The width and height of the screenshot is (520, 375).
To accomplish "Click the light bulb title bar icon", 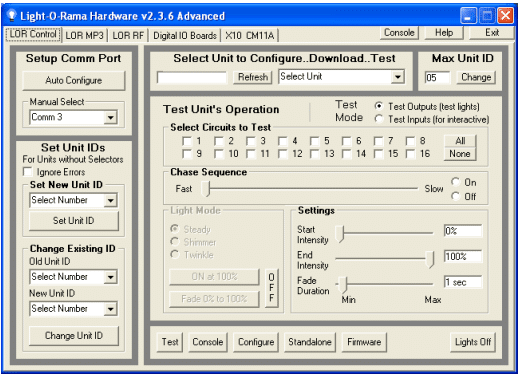I will point(12,15).
